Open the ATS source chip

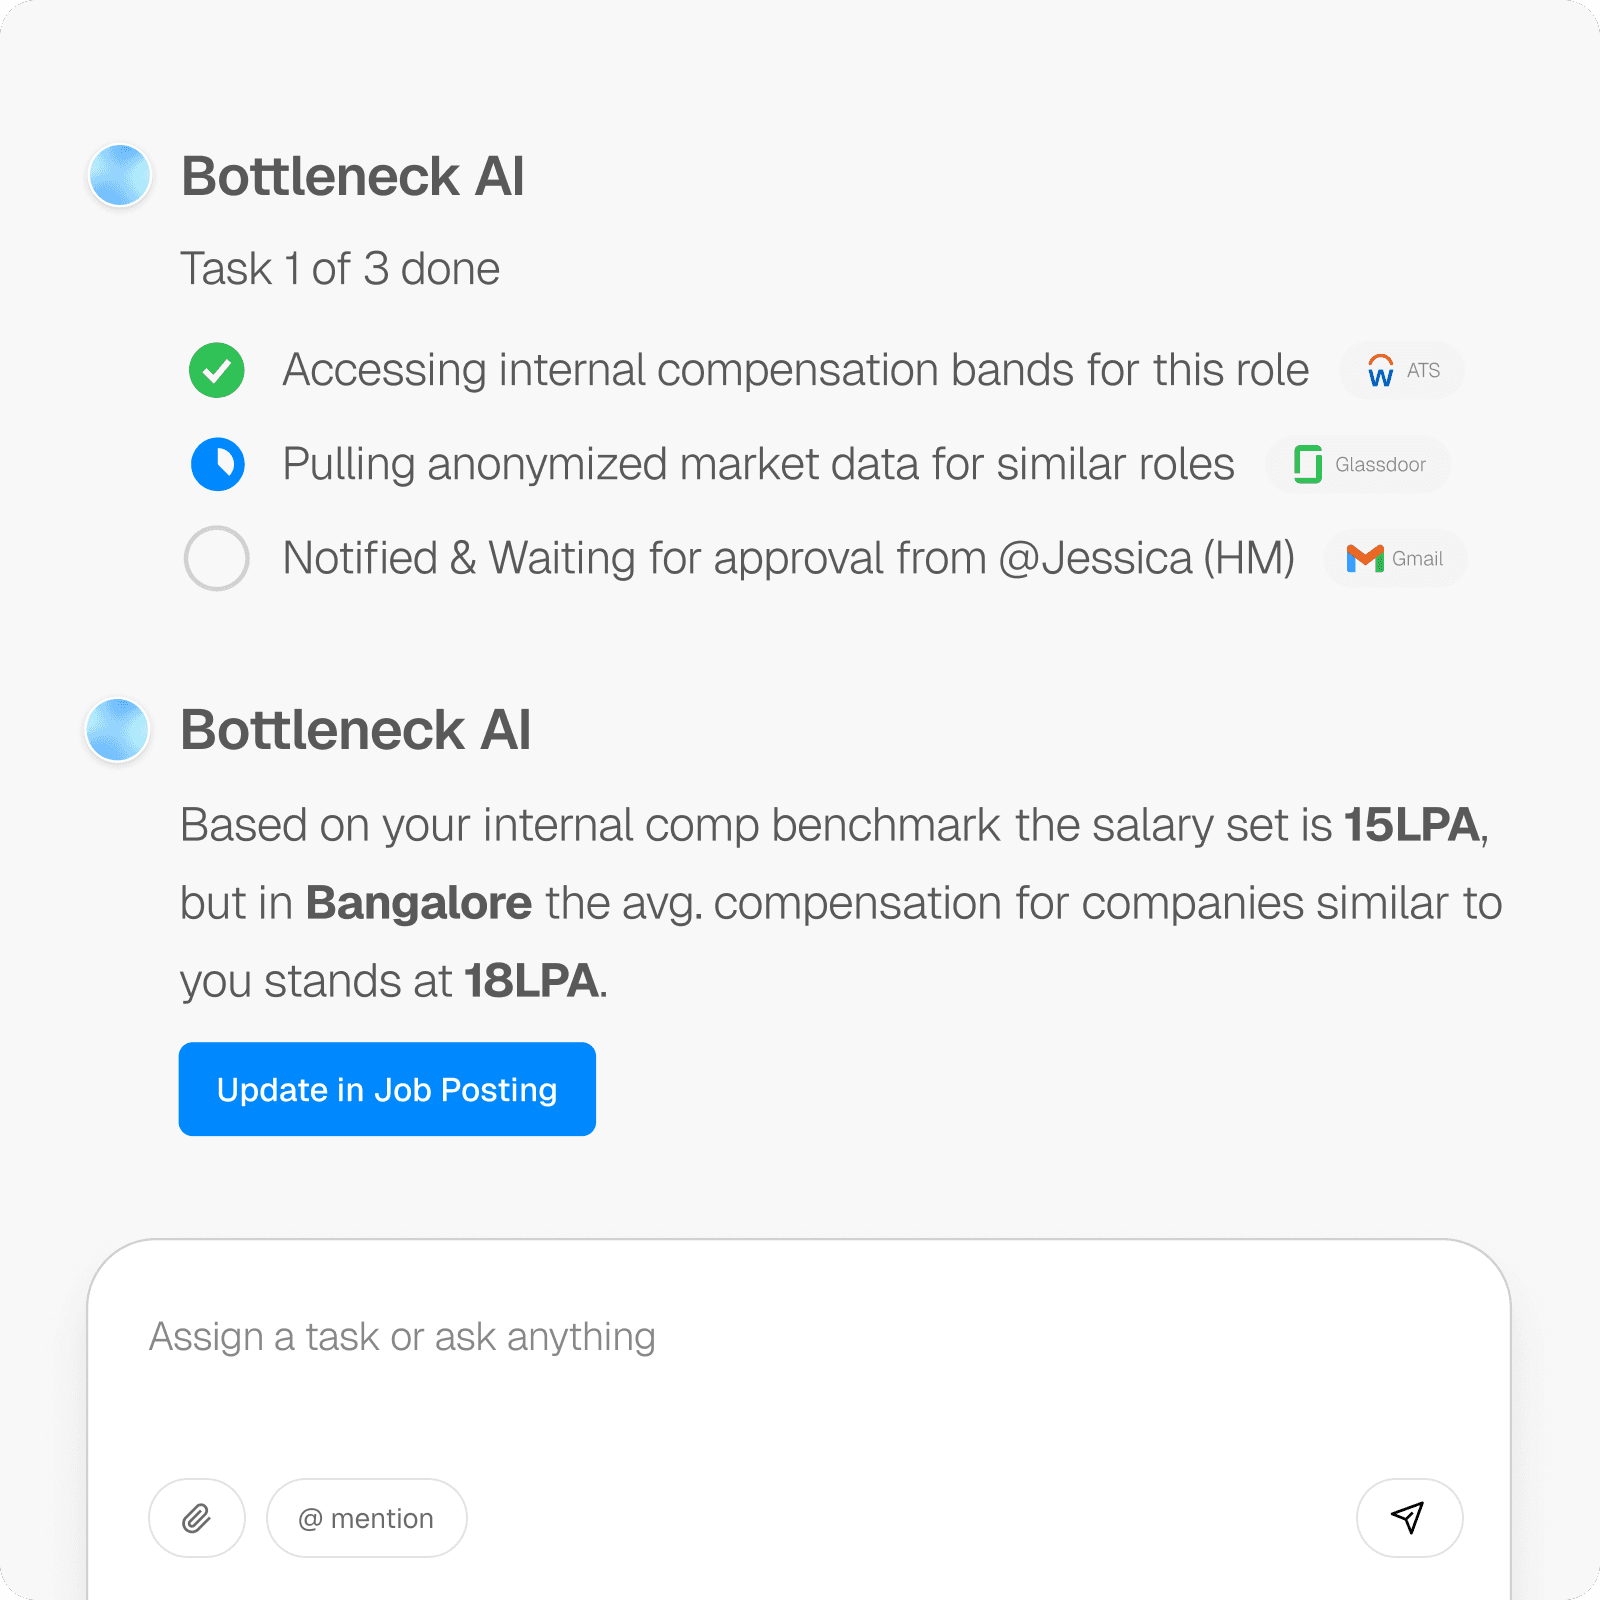tap(1402, 371)
